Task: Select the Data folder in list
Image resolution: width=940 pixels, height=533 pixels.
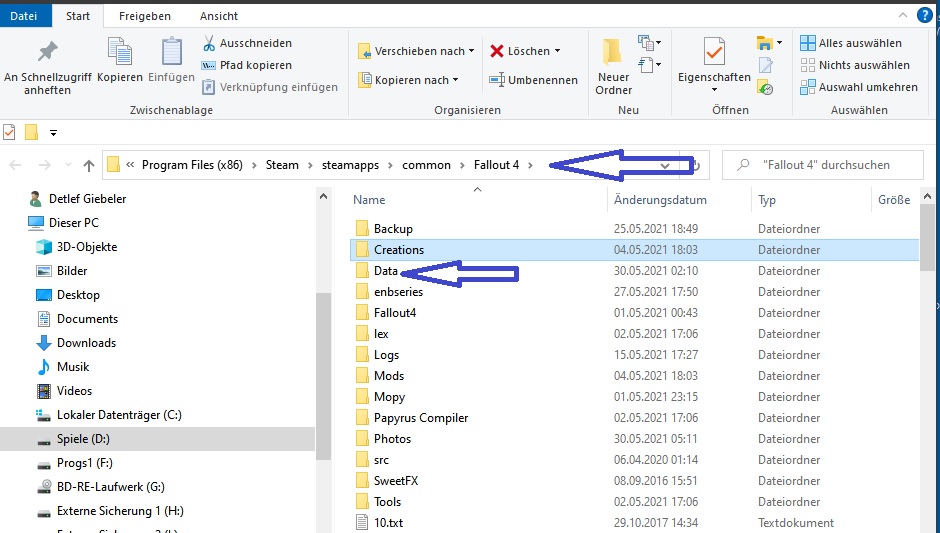Action: tap(386, 271)
